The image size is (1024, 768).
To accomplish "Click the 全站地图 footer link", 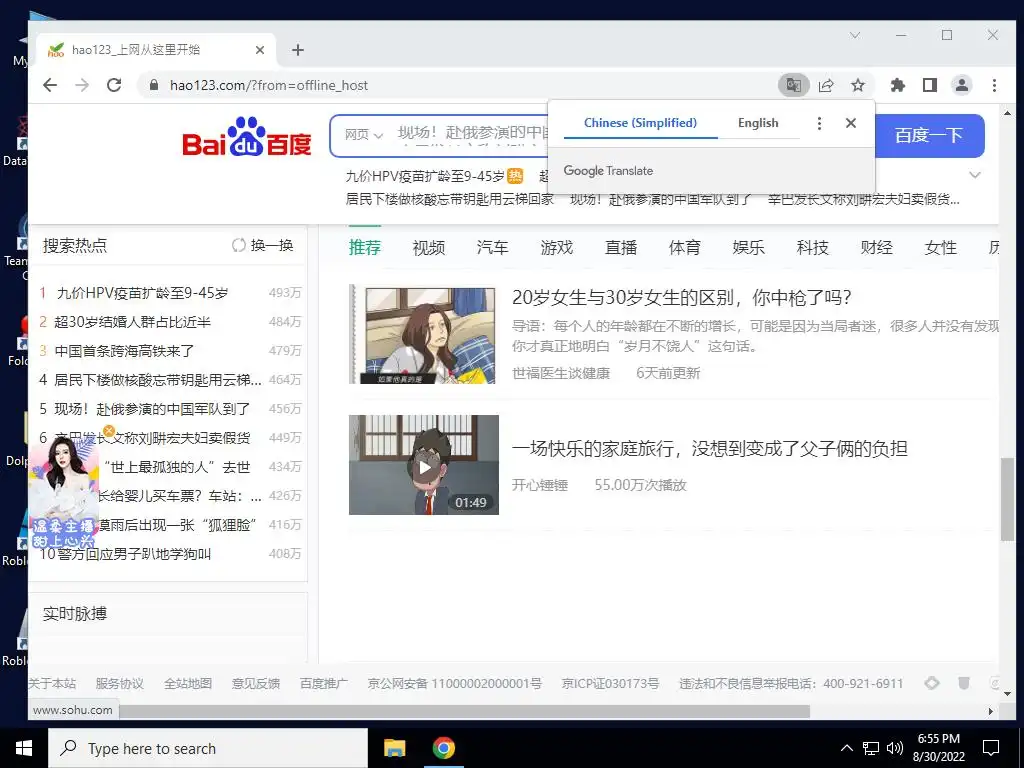I will (x=188, y=683).
